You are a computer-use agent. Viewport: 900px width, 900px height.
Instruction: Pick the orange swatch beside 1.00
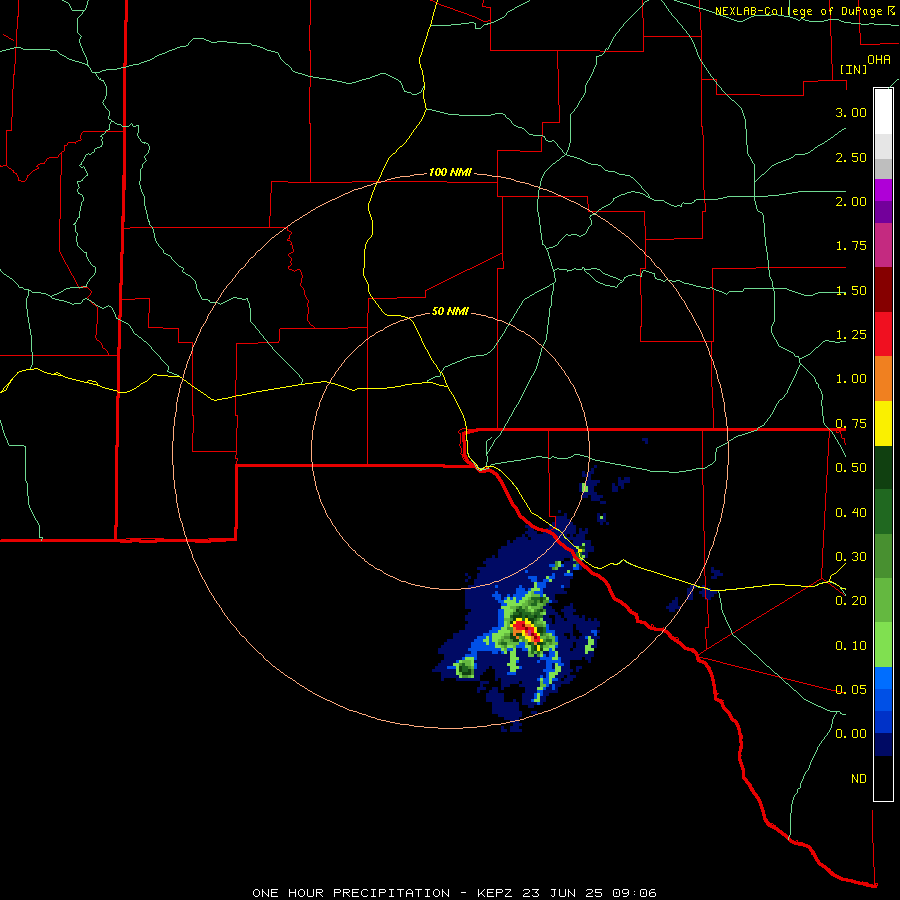[883, 378]
